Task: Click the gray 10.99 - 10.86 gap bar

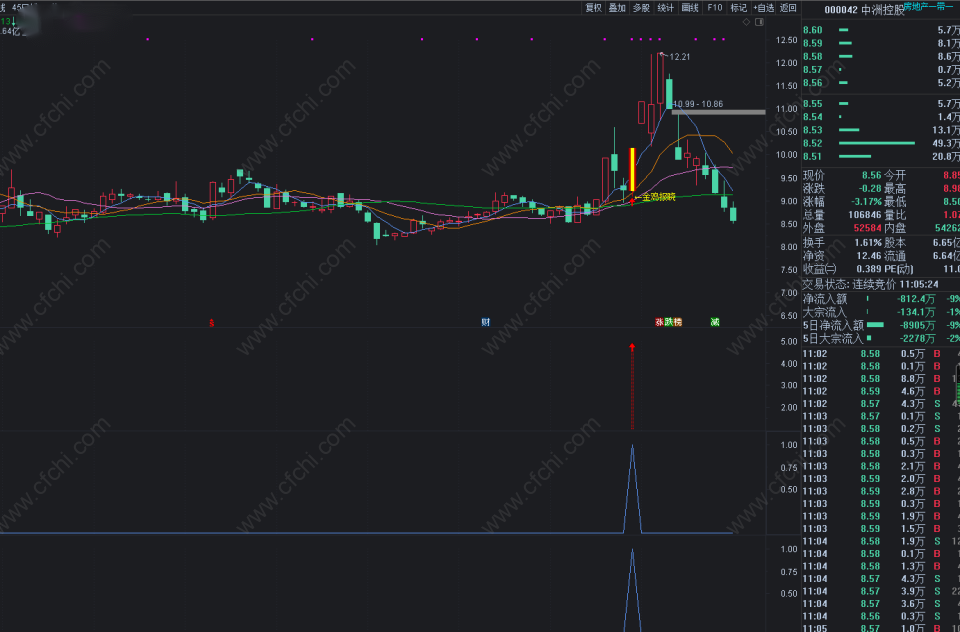Action: [x=718, y=112]
